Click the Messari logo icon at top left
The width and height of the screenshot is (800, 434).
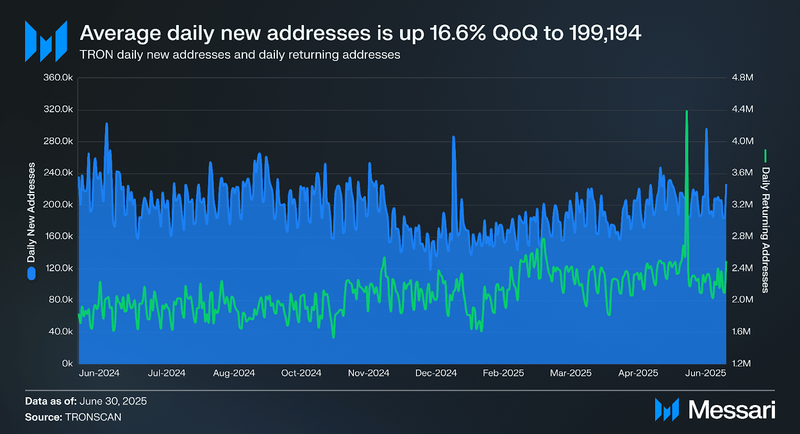coord(46,41)
